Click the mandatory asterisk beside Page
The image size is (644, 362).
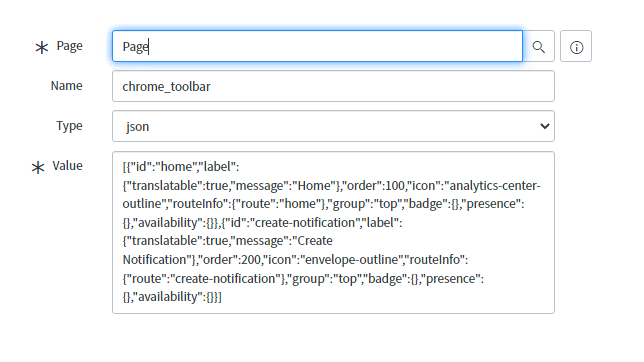pyautogui.click(x=41, y=47)
